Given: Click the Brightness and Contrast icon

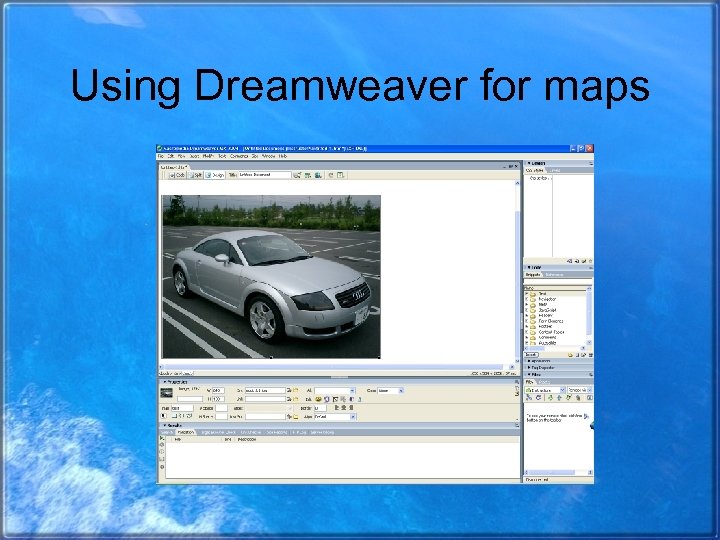Looking at the screenshot, I should (351, 399).
